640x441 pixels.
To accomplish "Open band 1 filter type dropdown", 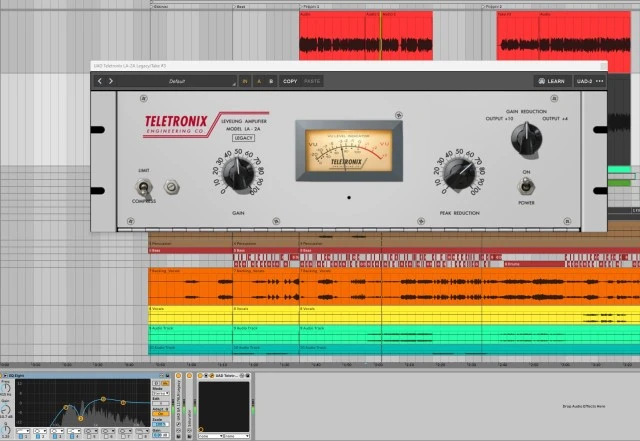I will [x=23, y=431].
